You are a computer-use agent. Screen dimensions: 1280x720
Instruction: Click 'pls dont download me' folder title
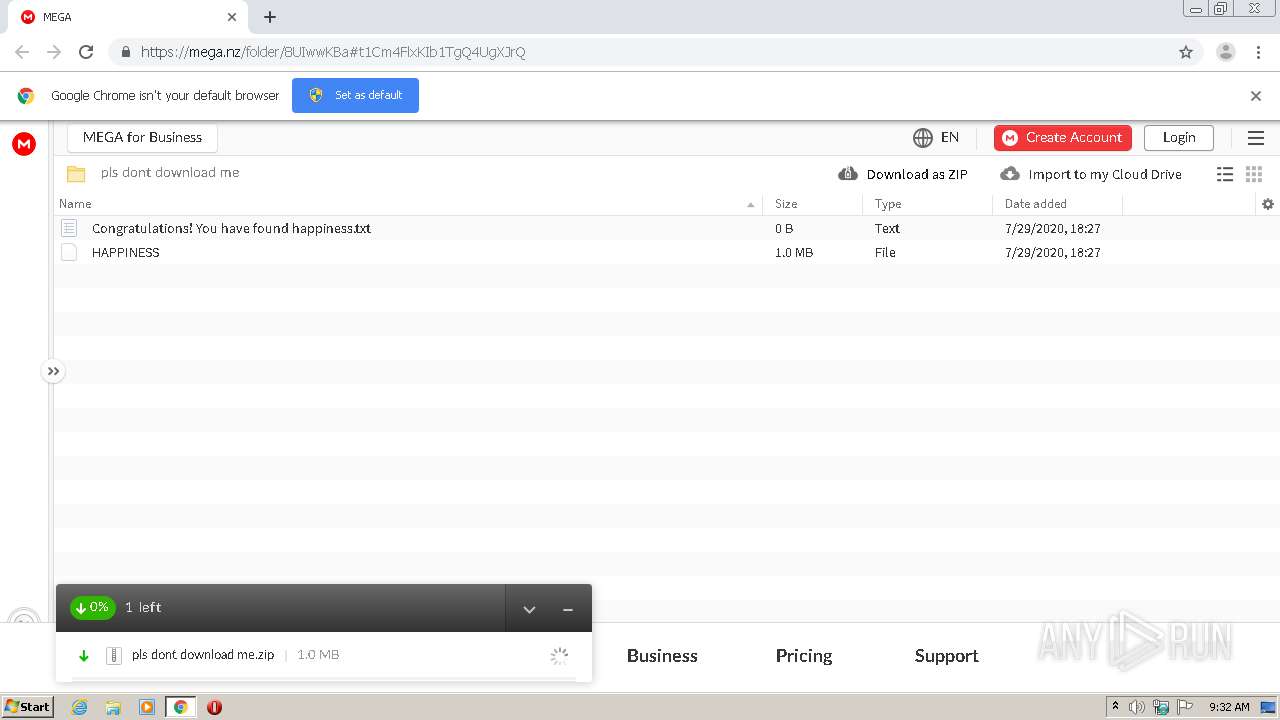[x=170, y=172]
